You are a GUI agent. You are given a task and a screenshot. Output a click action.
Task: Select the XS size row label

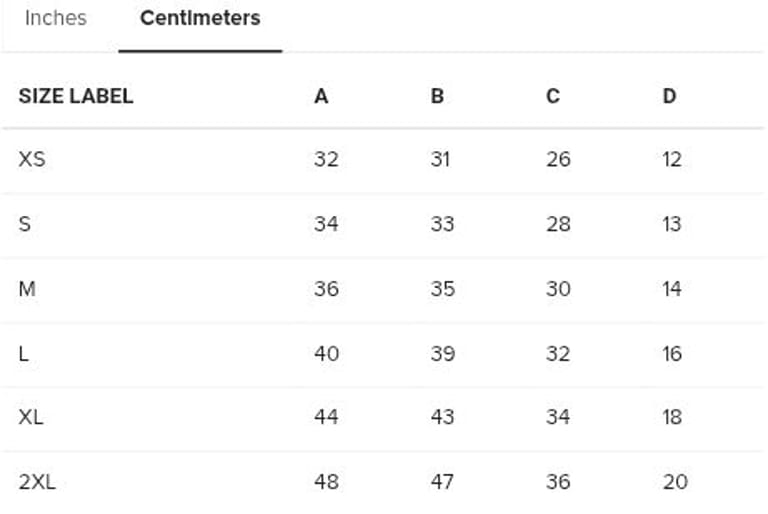(32, 159)
